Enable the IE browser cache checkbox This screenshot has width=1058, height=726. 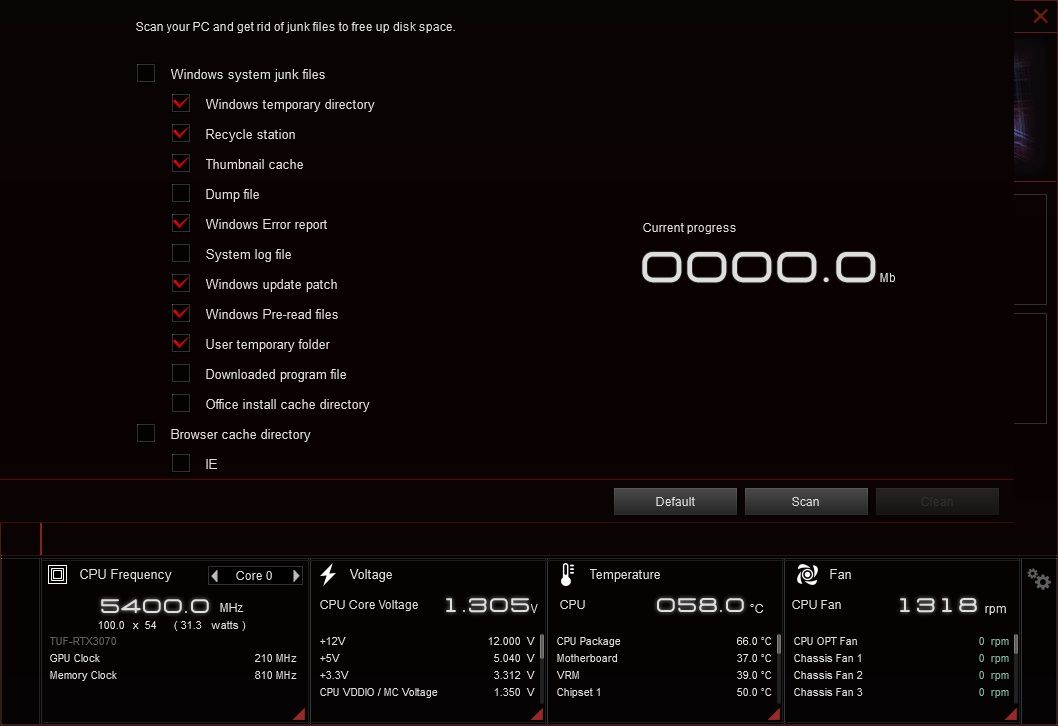click(181, 463)
